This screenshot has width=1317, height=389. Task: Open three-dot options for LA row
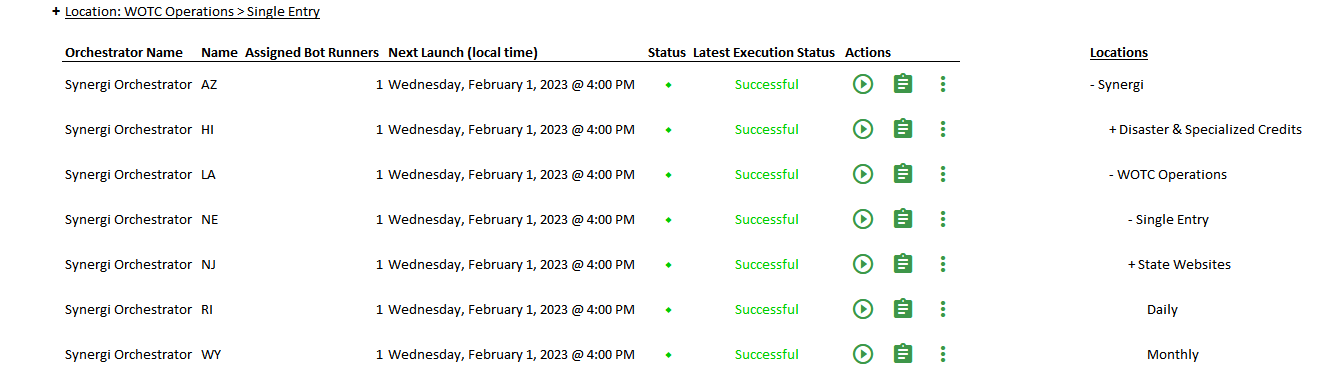tap(943, 174)
